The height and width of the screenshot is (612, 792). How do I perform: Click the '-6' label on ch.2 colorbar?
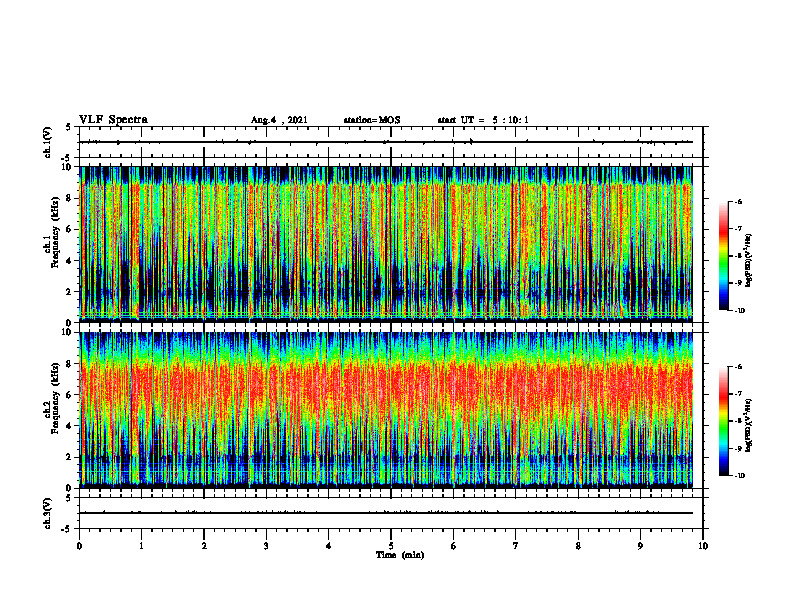[738, 367]
